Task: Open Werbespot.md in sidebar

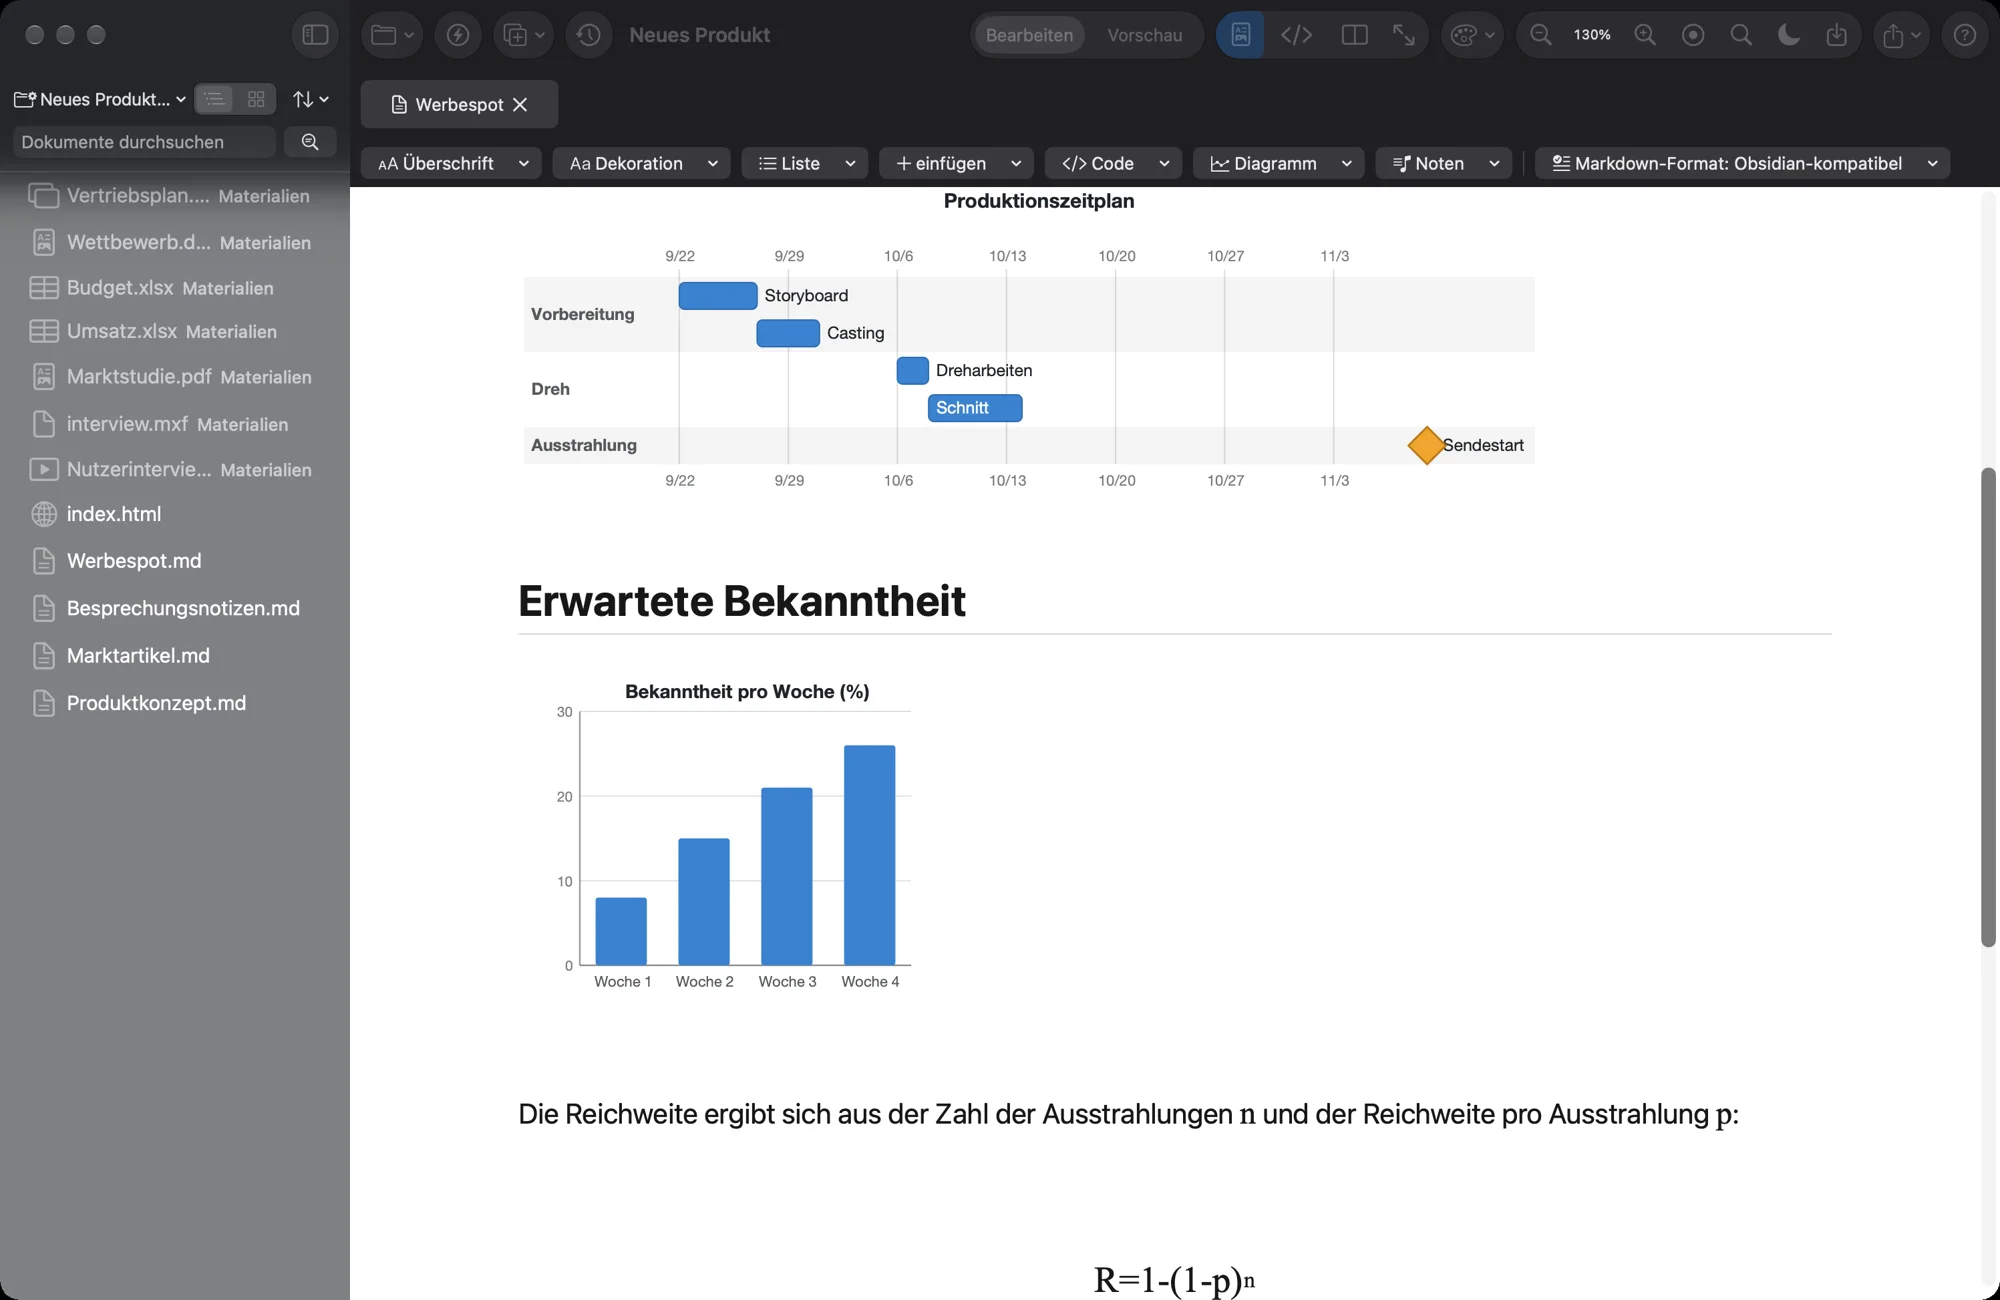Action: pos(134,561)
